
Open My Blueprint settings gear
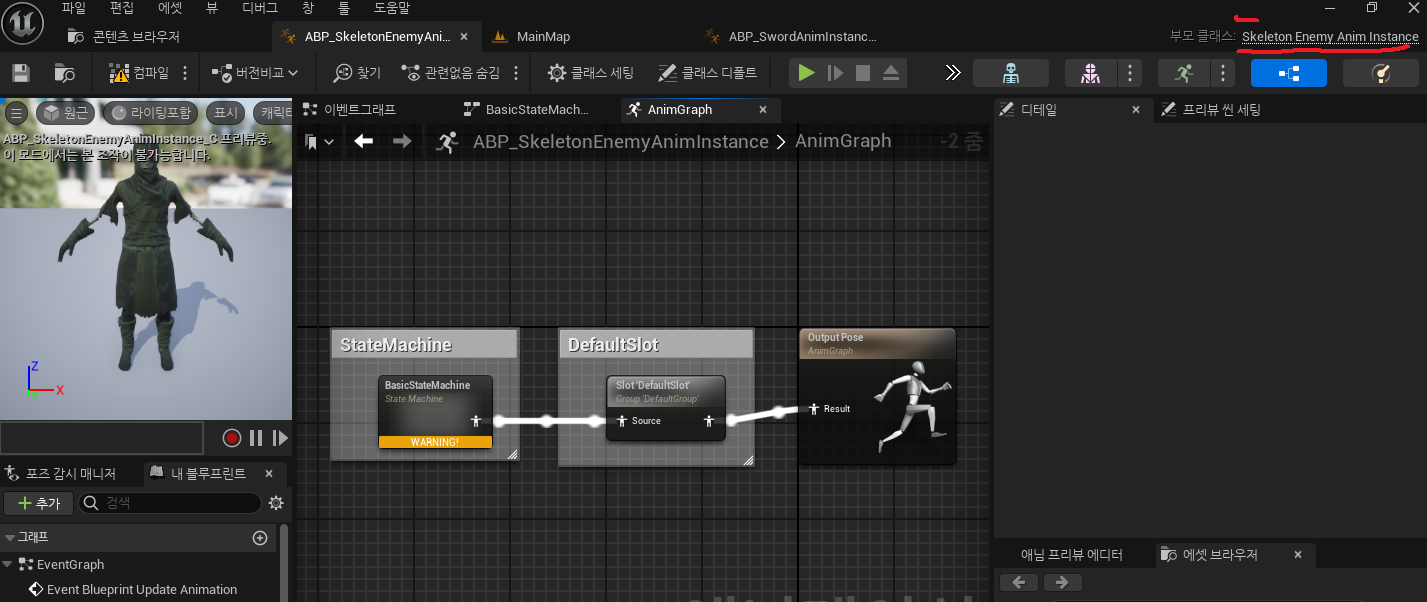[x=276, y=503]
